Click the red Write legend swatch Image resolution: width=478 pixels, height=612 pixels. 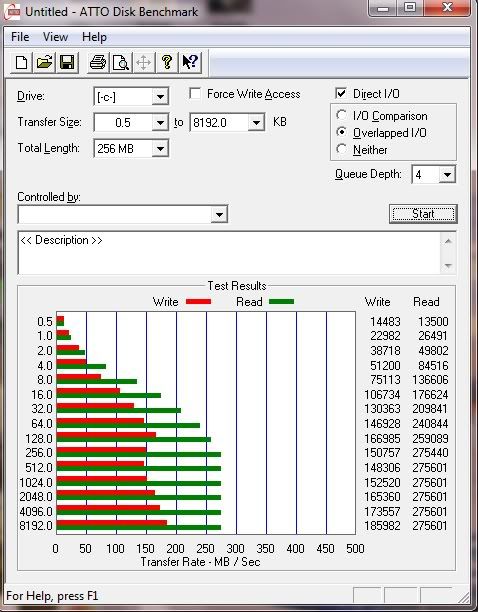tap(198, 301)
